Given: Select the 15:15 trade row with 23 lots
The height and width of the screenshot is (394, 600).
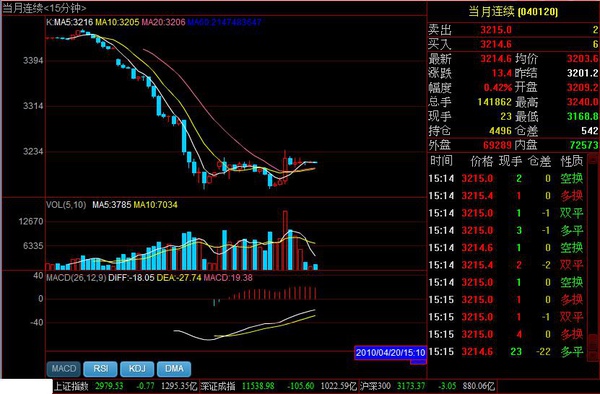Looking at the screenshot, I should pos(507,352).
